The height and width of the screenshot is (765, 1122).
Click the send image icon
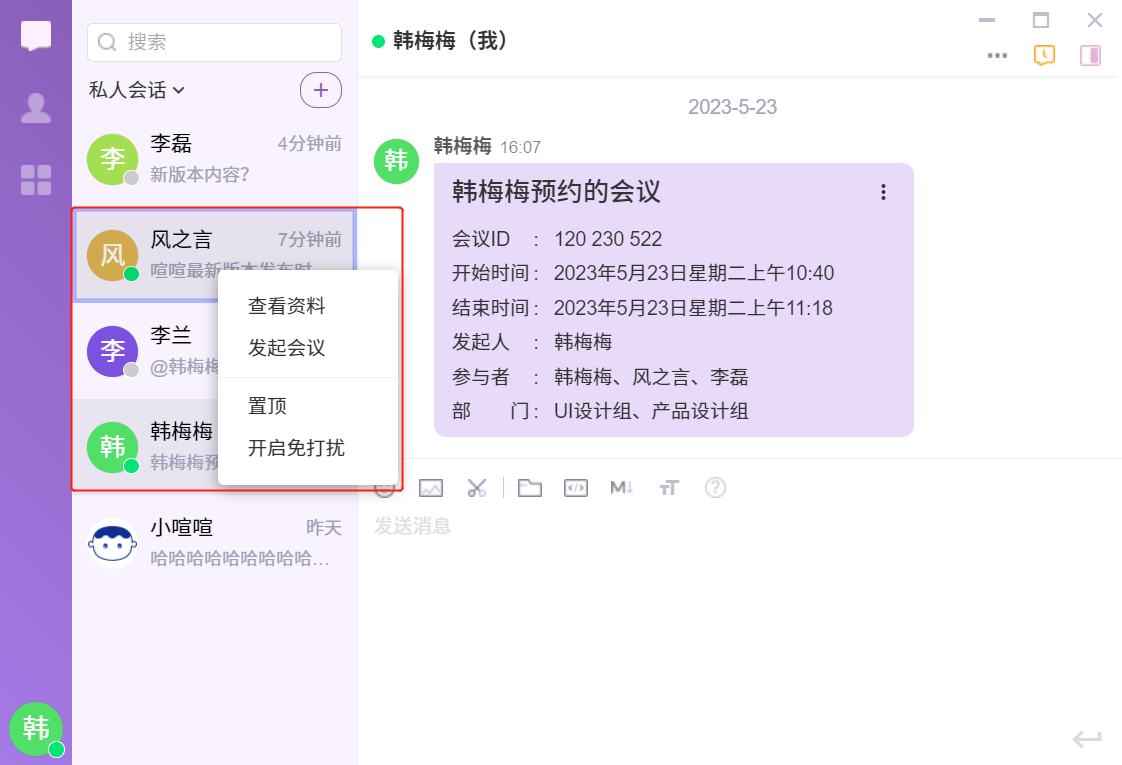[x=431, y=488]
